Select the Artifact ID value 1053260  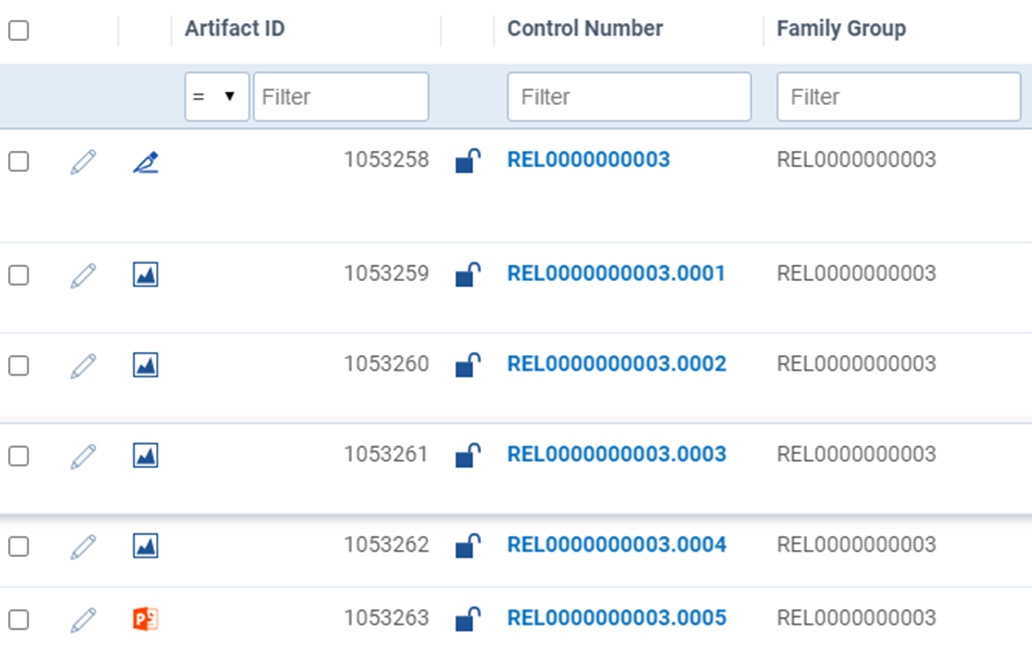(386, 363)
